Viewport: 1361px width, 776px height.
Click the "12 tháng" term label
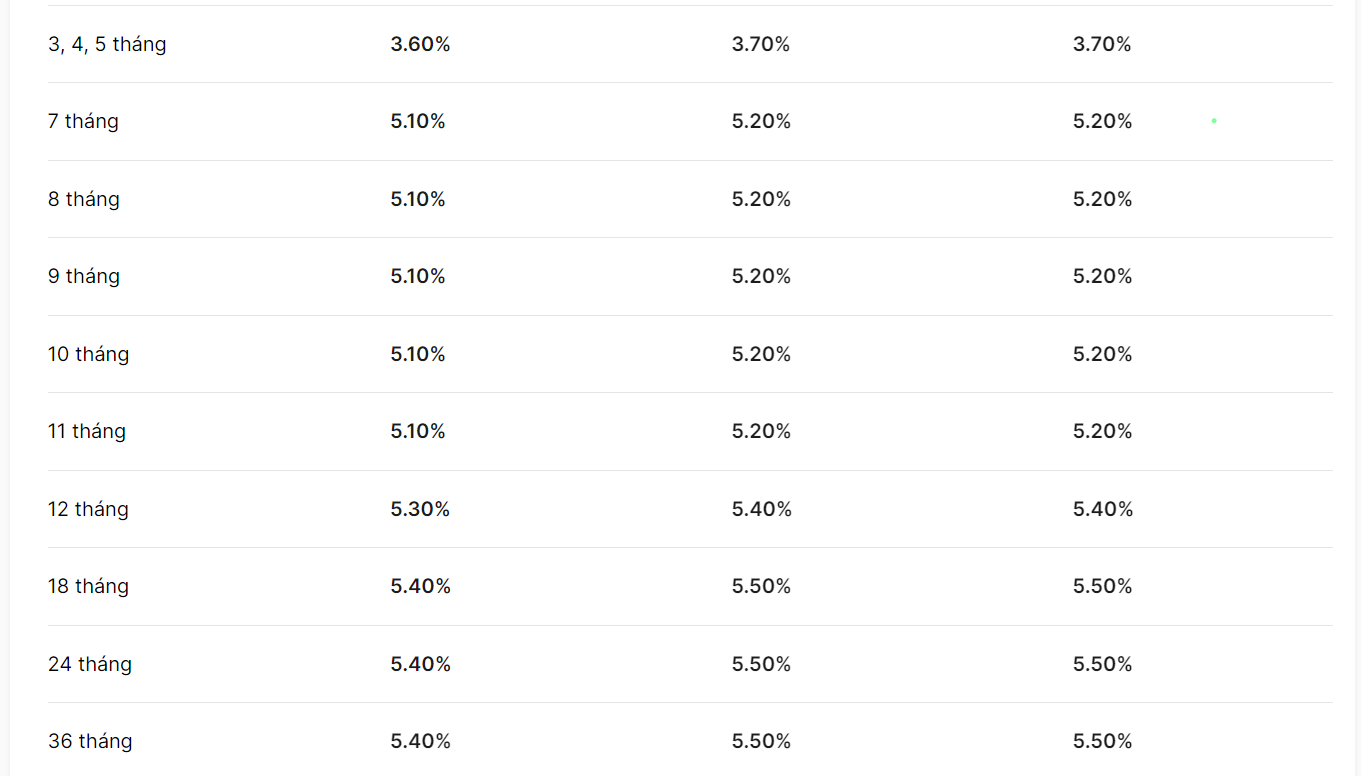(x=88, y=509)
